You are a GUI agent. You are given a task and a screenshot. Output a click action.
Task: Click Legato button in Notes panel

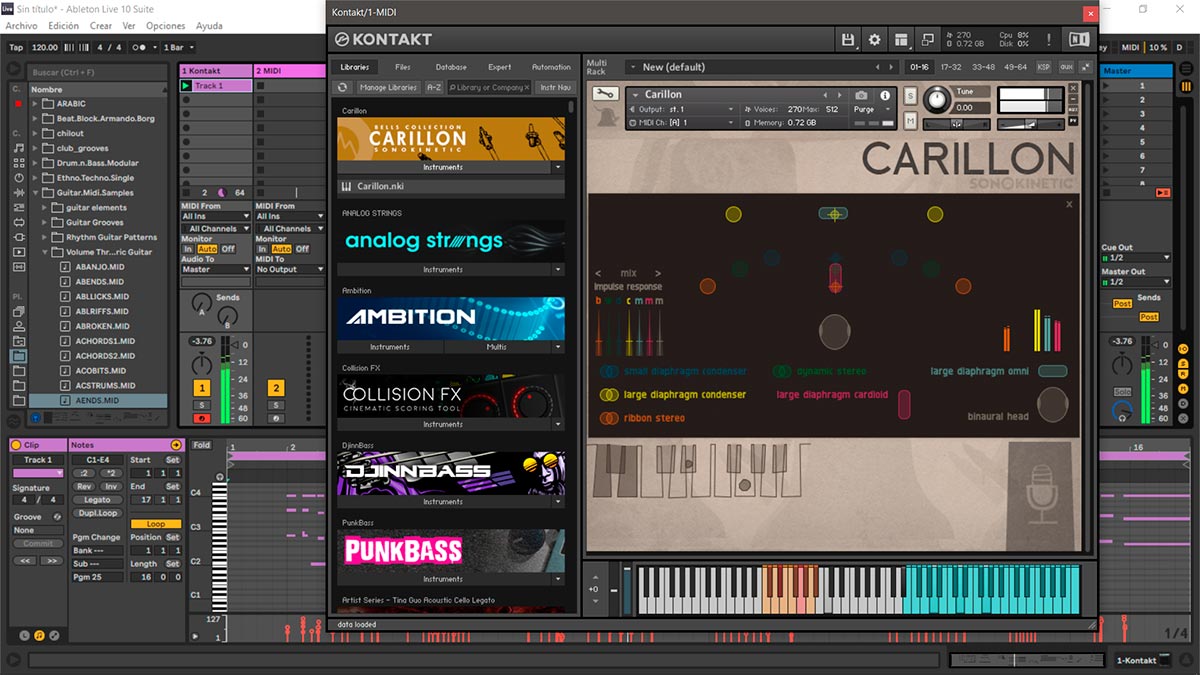(97, 500)
